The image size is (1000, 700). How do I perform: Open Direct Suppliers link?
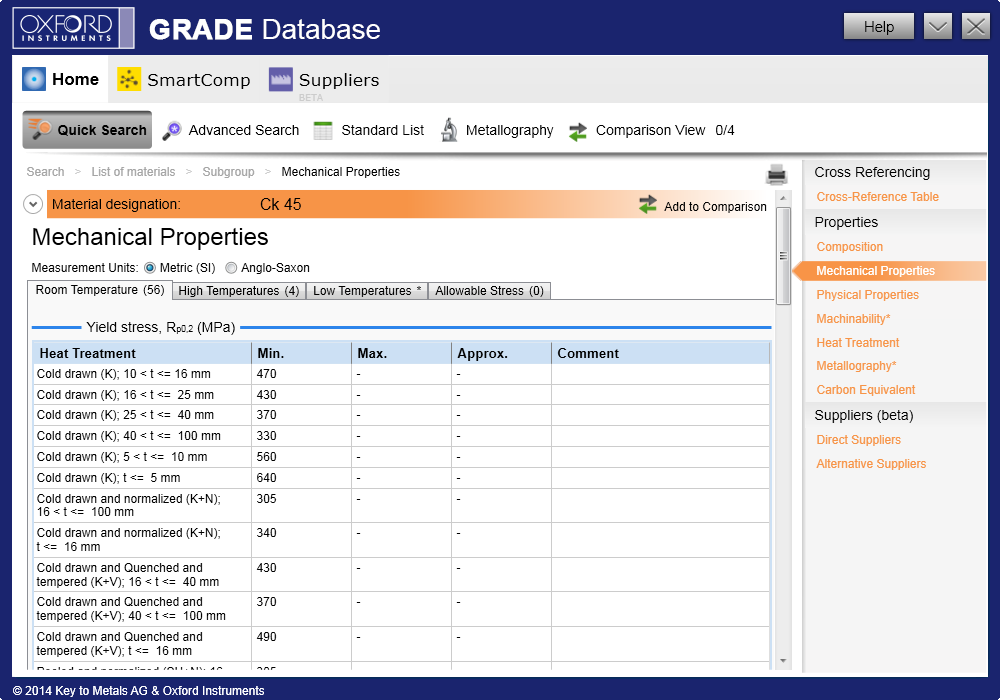pyautogui.click(x=858, y=440)
